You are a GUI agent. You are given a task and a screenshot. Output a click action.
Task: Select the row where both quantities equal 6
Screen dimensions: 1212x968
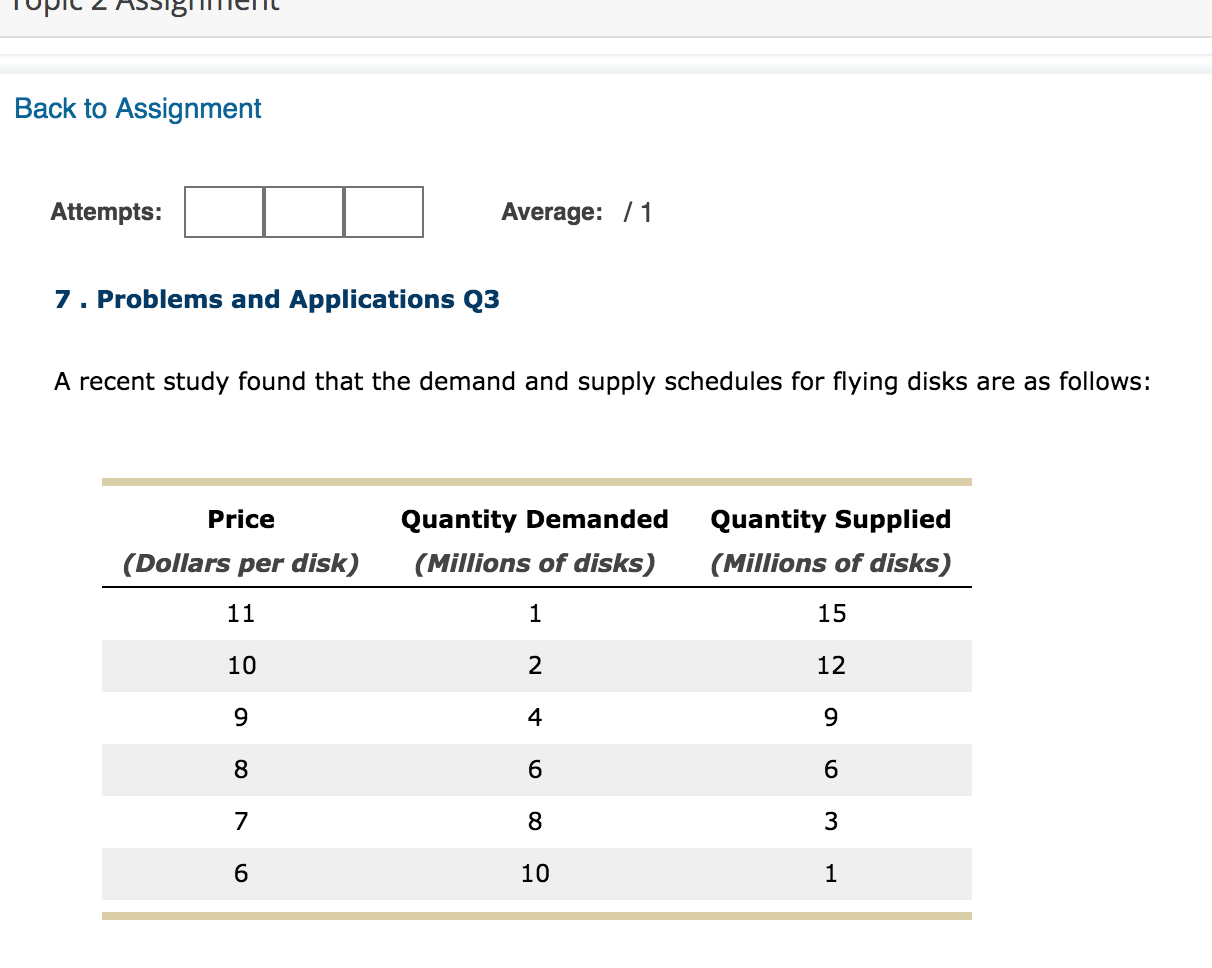(535, 769)
